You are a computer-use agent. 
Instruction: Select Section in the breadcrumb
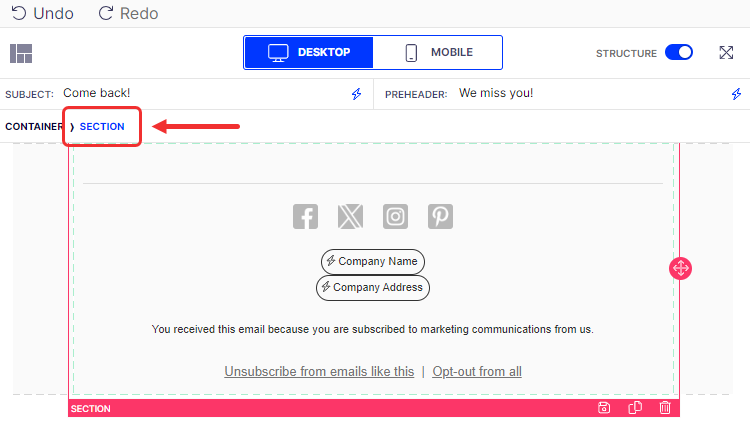pos(102,127)
